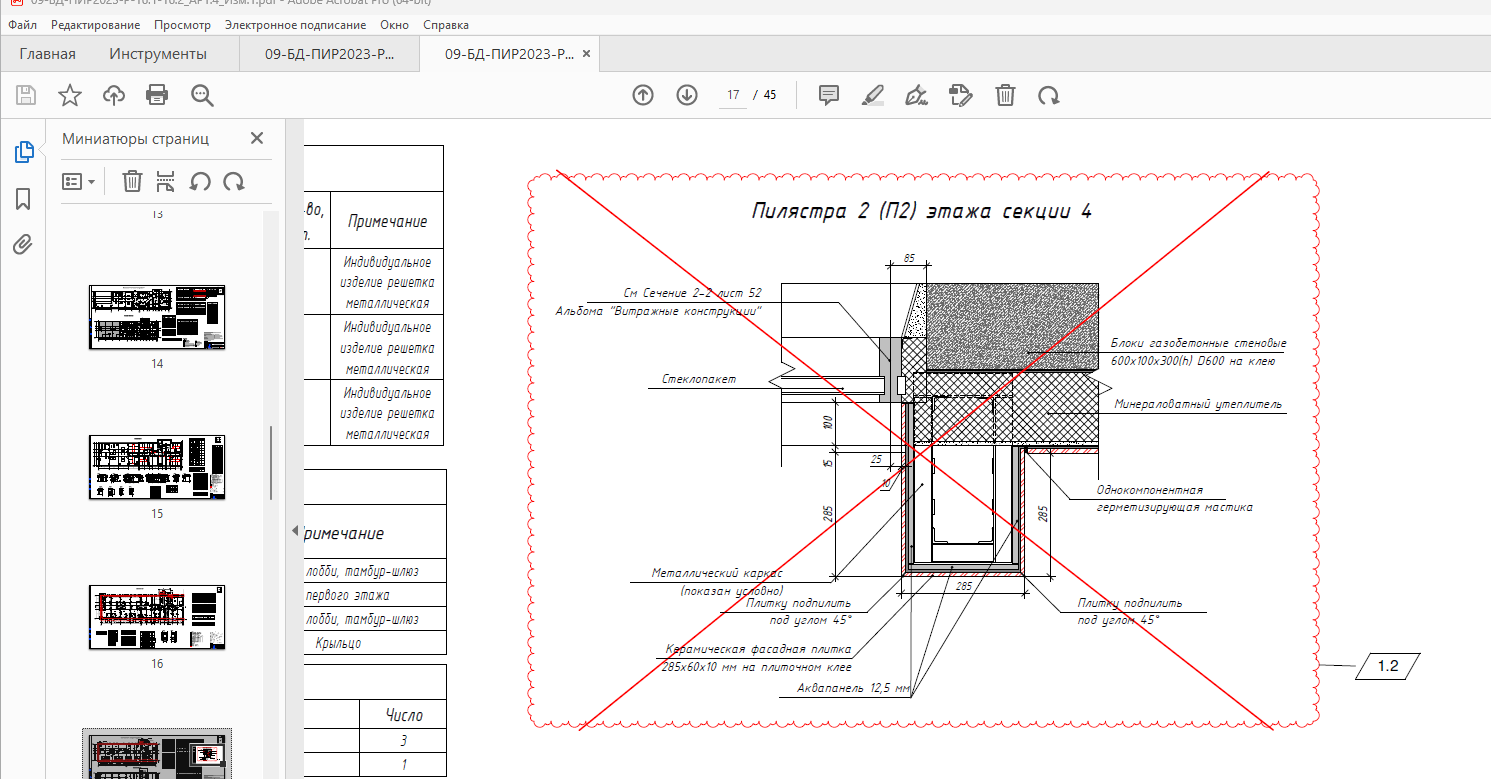The width and height of the screenshot is (1491, 779).
Task: Open the Просмотр menu
Action: [183, 24]
